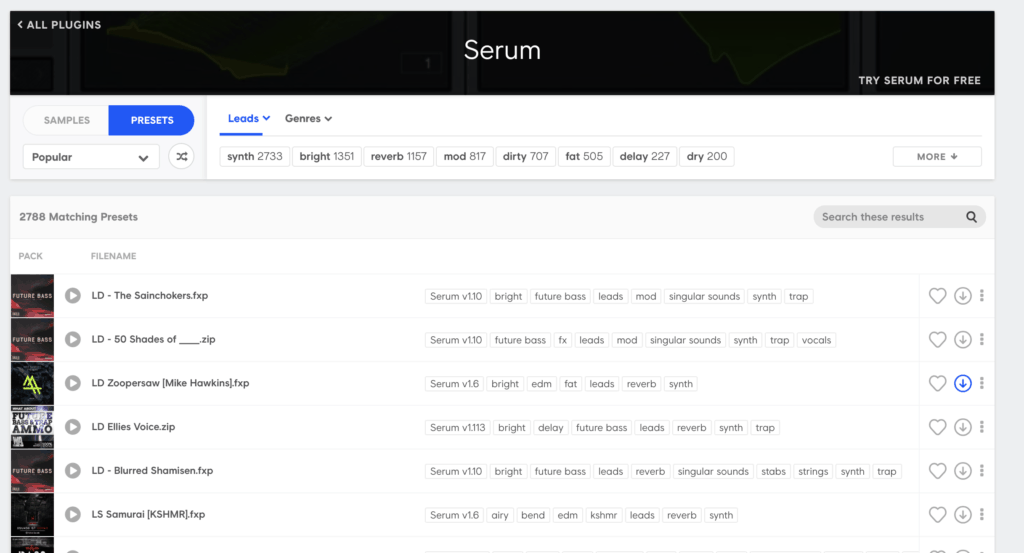Open more options for LD - The Sainchokers.fxp
This screenshot has width=1024, height=553.
click(982, 296)
